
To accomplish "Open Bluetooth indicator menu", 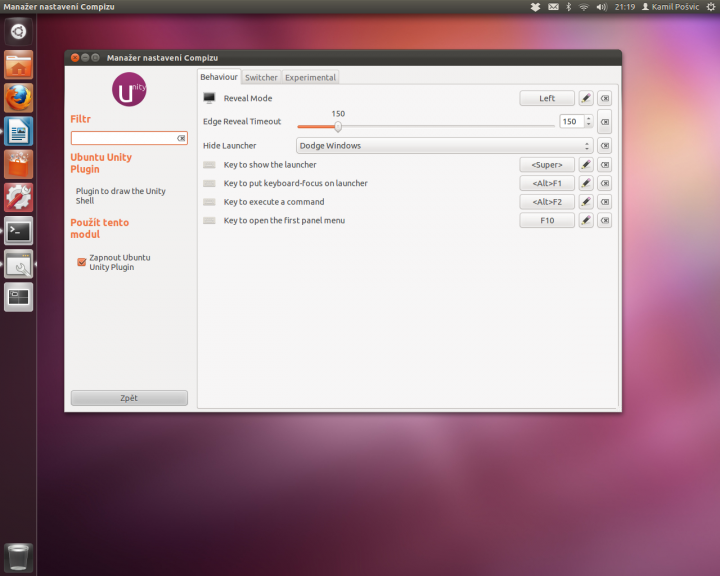I will pyautogui.click(x=568, y=7).
